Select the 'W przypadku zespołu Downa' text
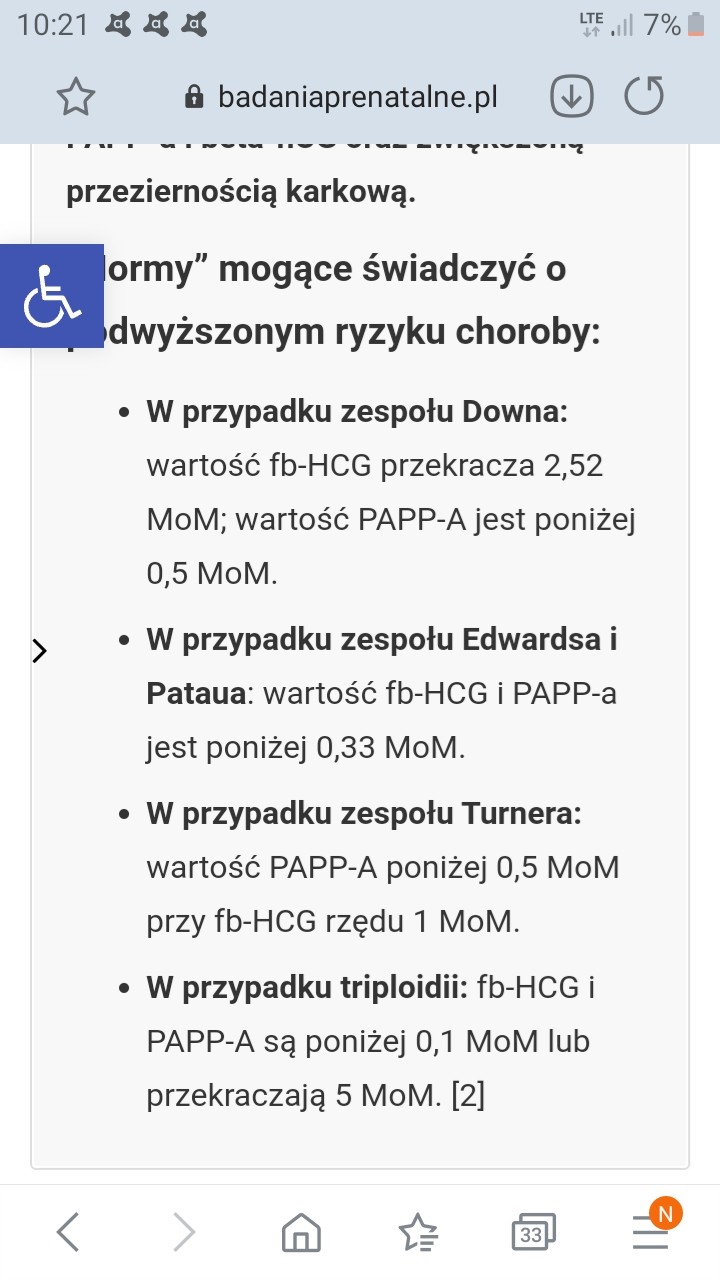 pos(357,411)
